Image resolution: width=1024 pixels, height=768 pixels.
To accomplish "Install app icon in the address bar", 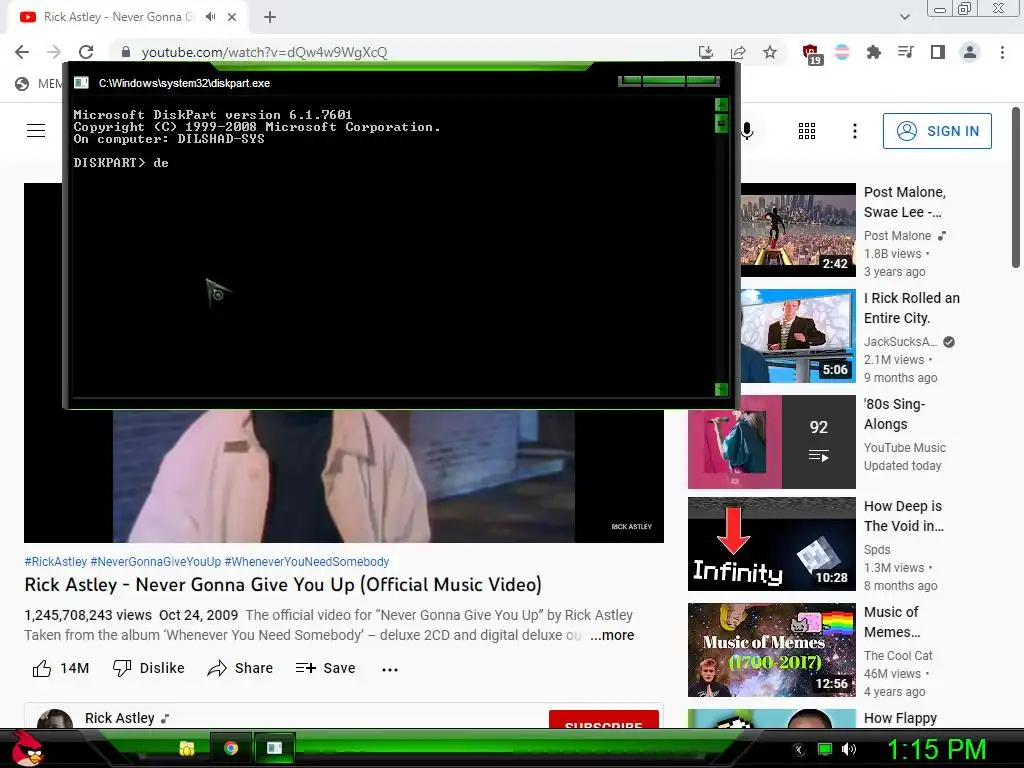I will click(x=706, y=52).
